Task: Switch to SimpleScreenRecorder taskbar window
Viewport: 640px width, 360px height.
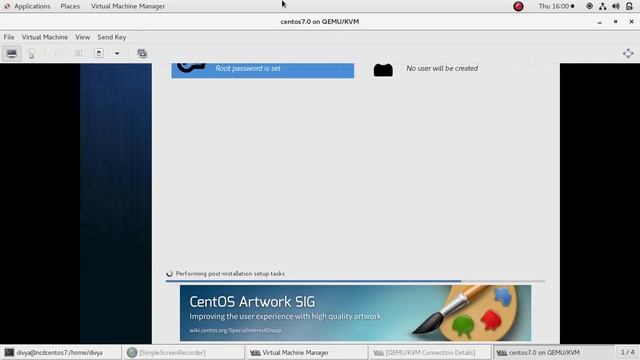Action: [184, 353]
